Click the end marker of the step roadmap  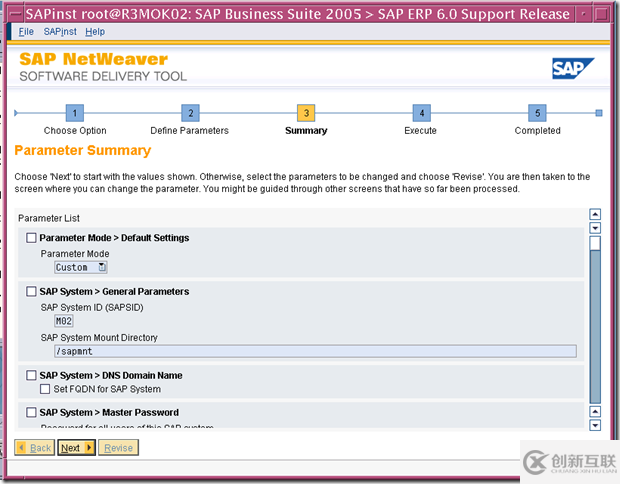point(599,113)
